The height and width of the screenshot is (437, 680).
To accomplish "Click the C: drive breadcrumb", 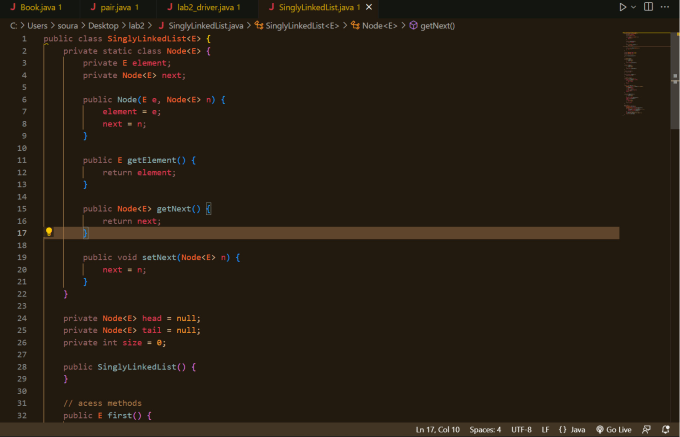I will 14,26.
